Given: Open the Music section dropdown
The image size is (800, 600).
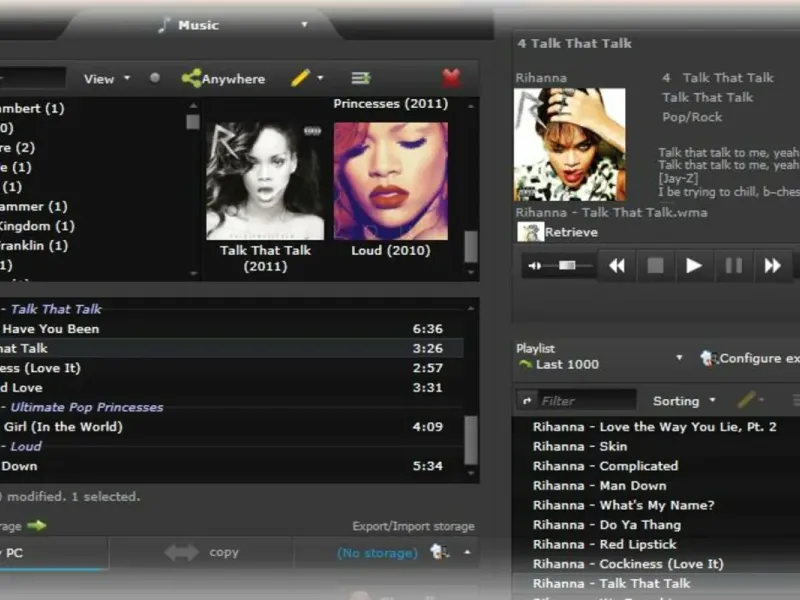Looking at the screenshot, I should [x=305, y=24].
